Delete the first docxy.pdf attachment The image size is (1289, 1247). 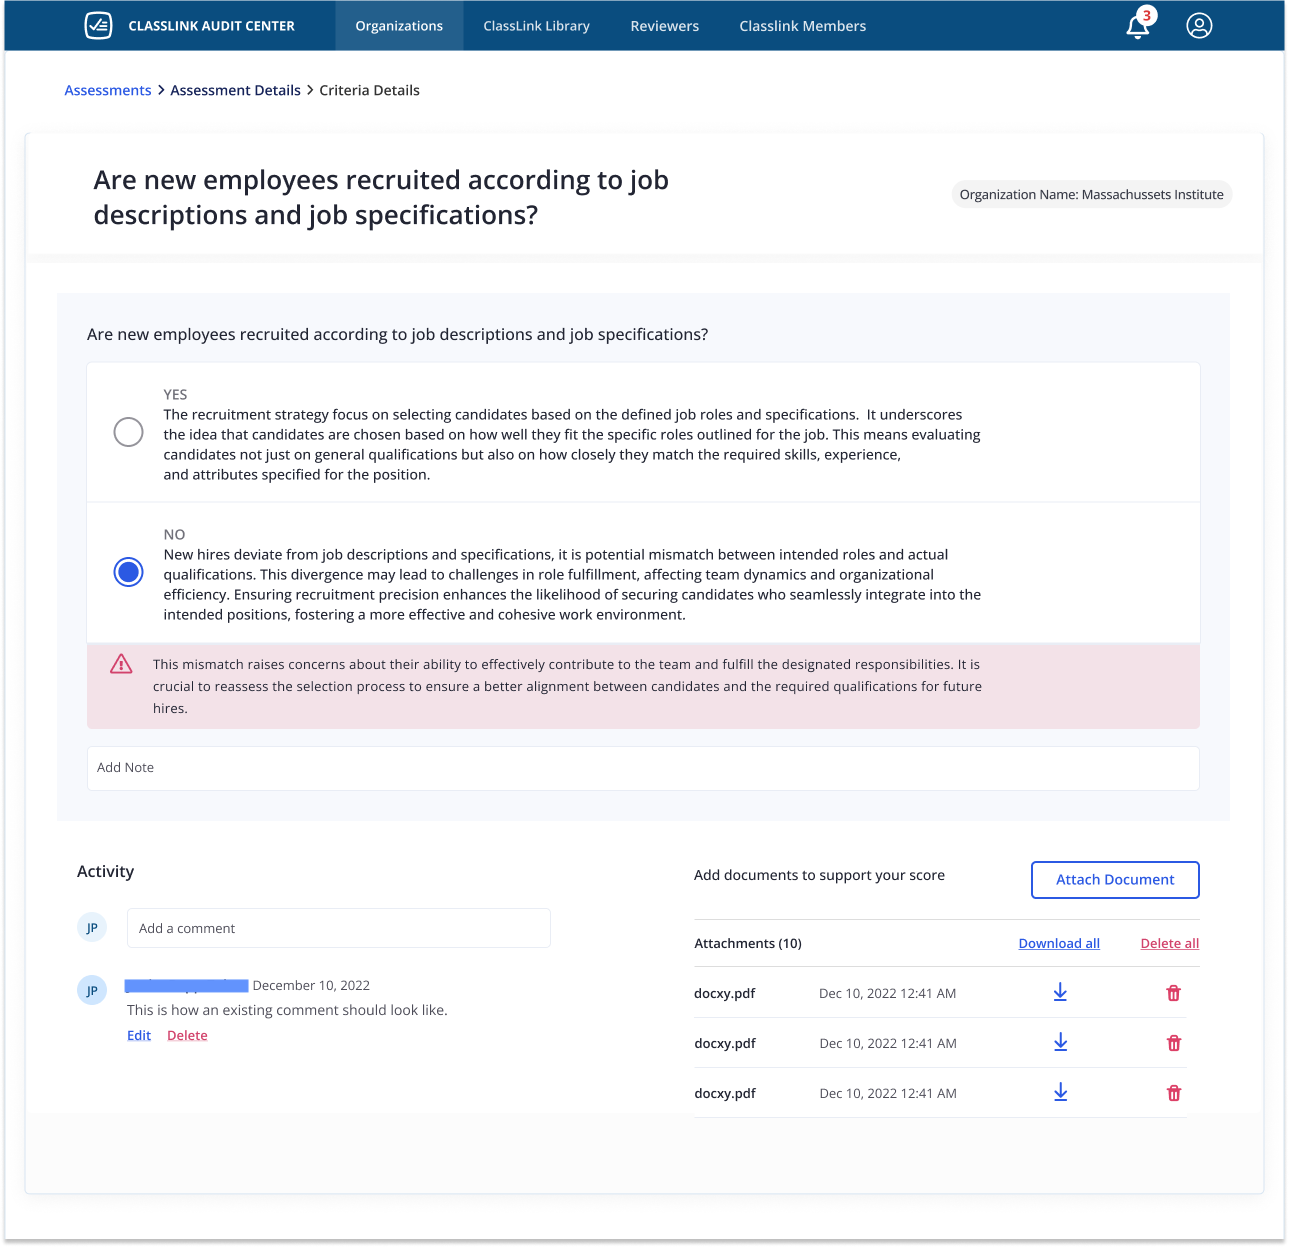[x=1174, y=993]
